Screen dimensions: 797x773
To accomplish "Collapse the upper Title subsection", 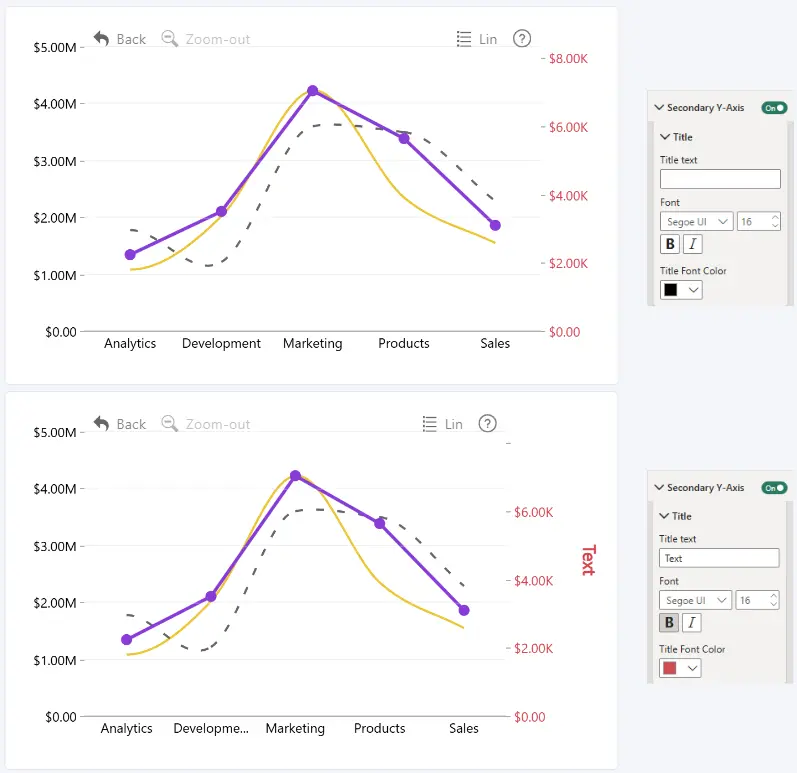I will (x=664, y=137).
